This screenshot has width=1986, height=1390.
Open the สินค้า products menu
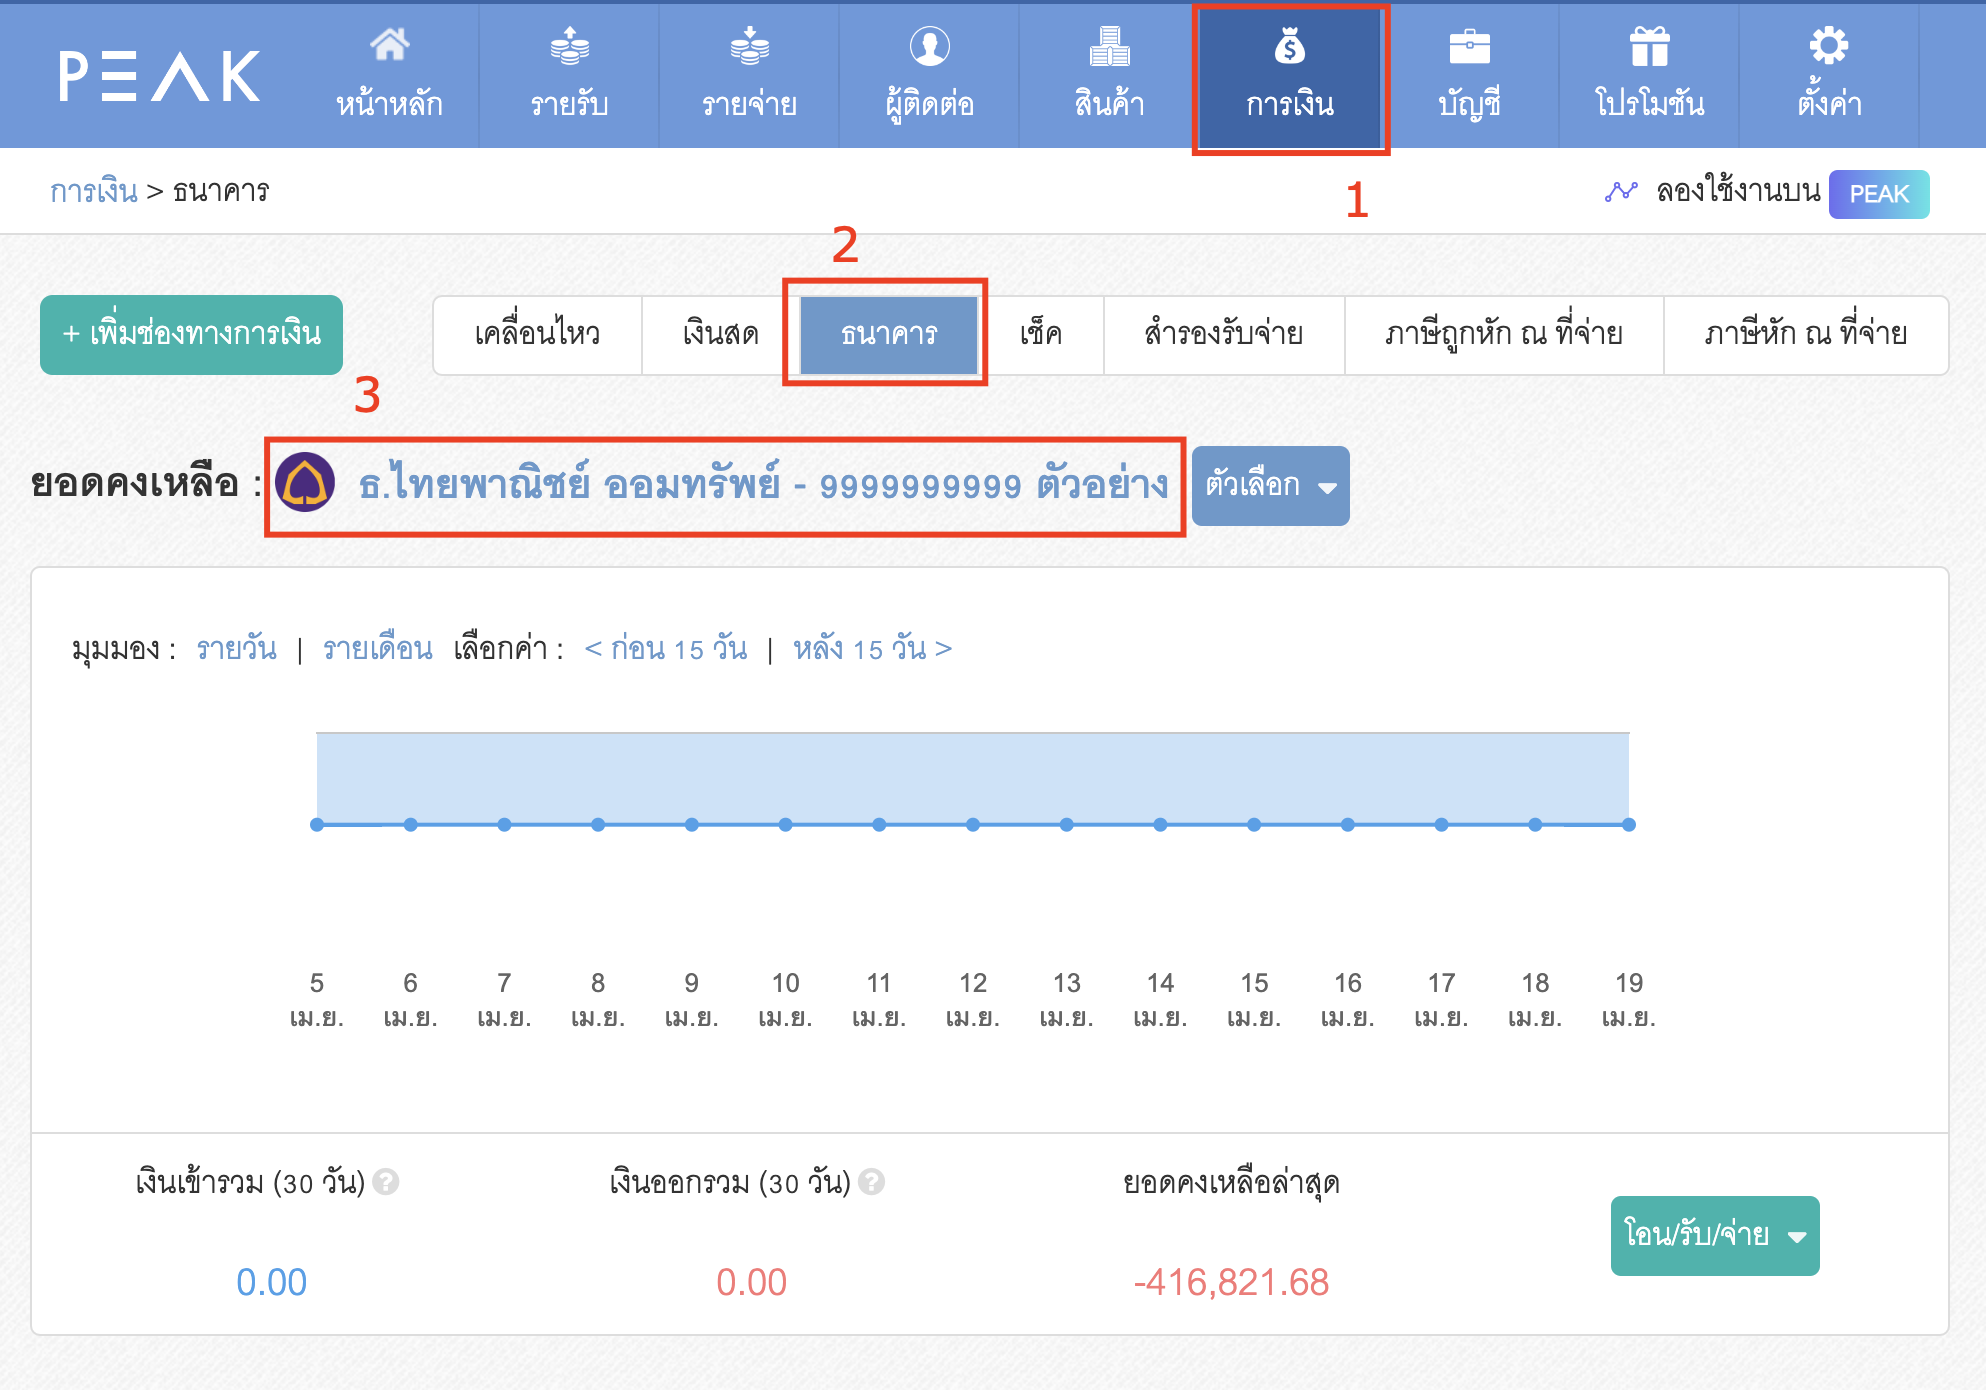[x=1109, y=75]
